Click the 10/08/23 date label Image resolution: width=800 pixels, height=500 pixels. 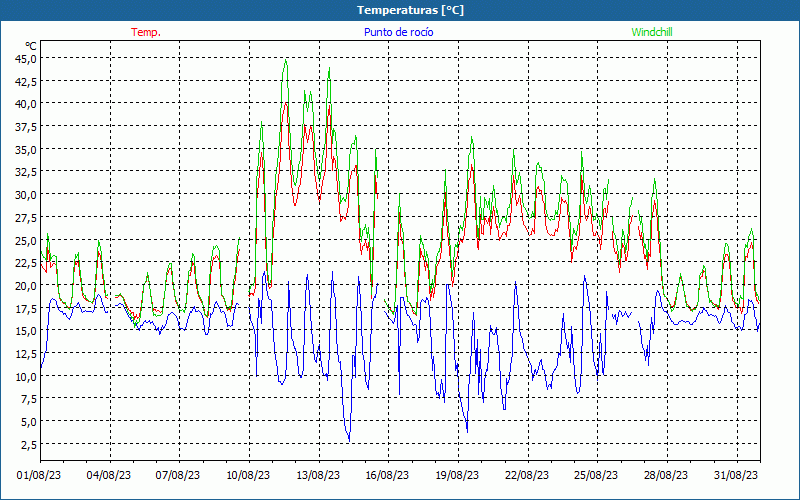pos(248,475)
